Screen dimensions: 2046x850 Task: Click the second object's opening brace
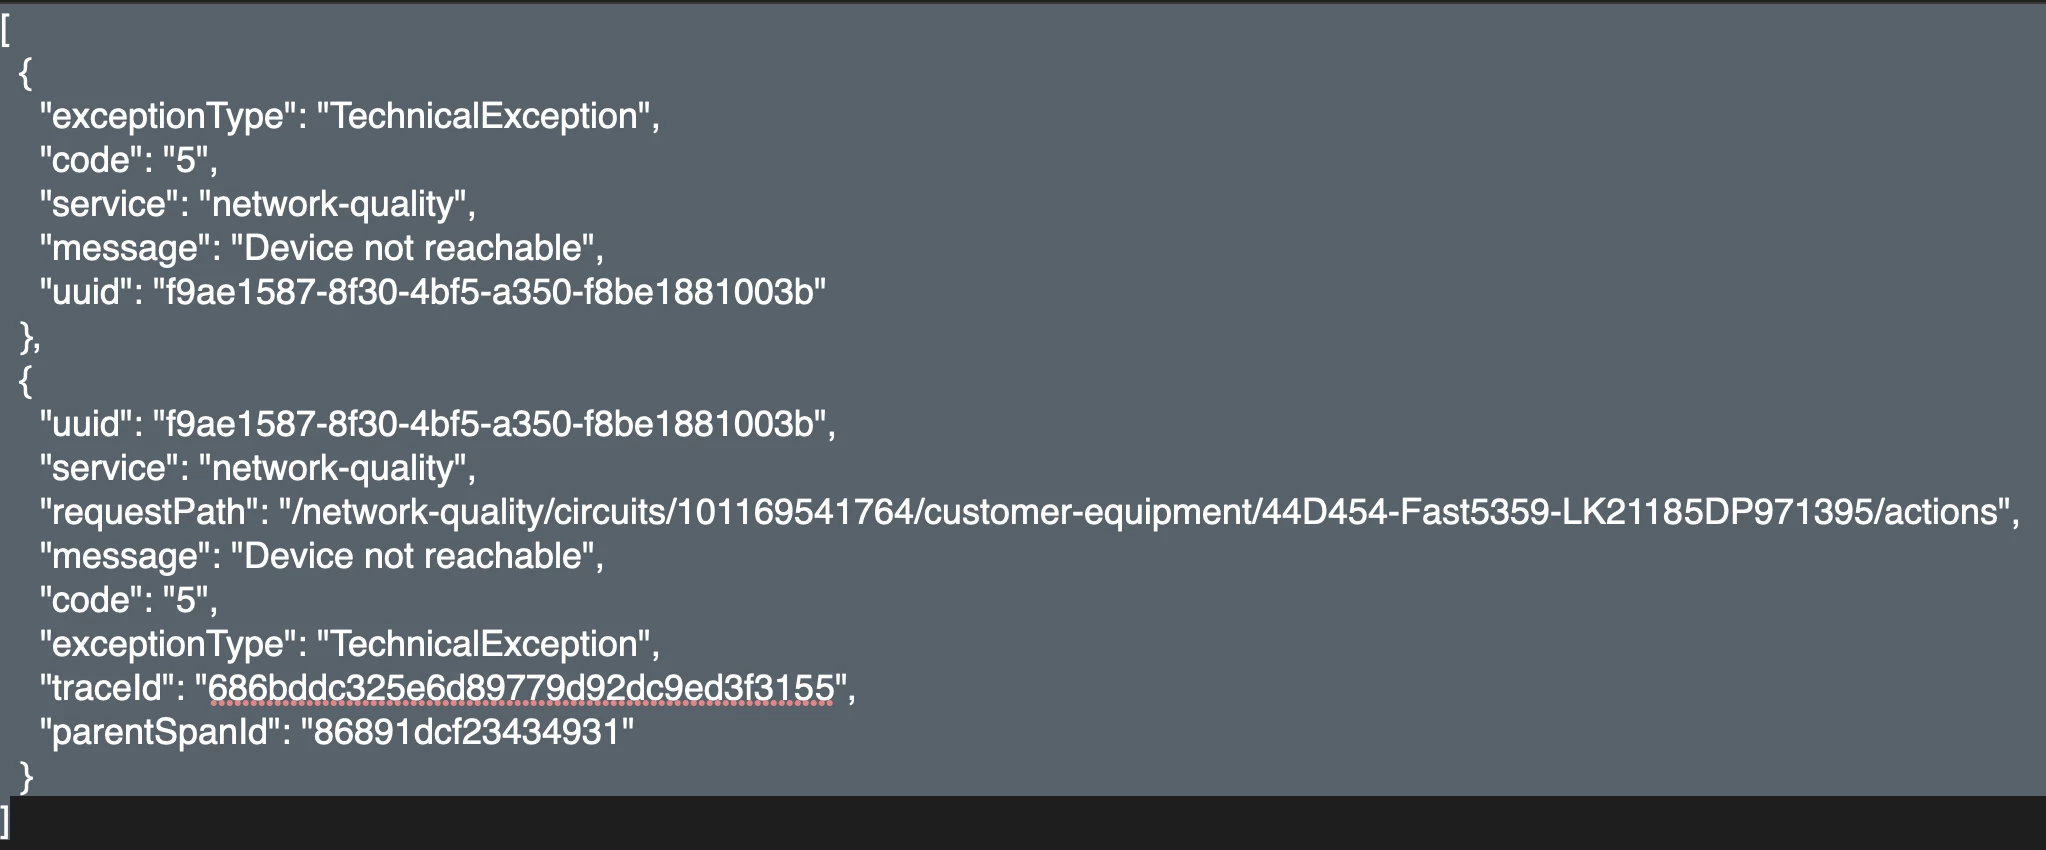(x=26, y=381)
